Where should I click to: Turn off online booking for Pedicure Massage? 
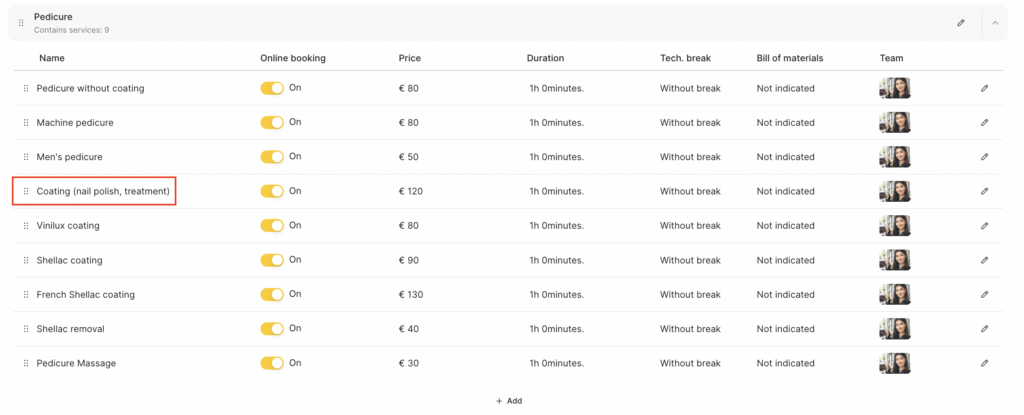pyautogui.click(x=272, y=363)
